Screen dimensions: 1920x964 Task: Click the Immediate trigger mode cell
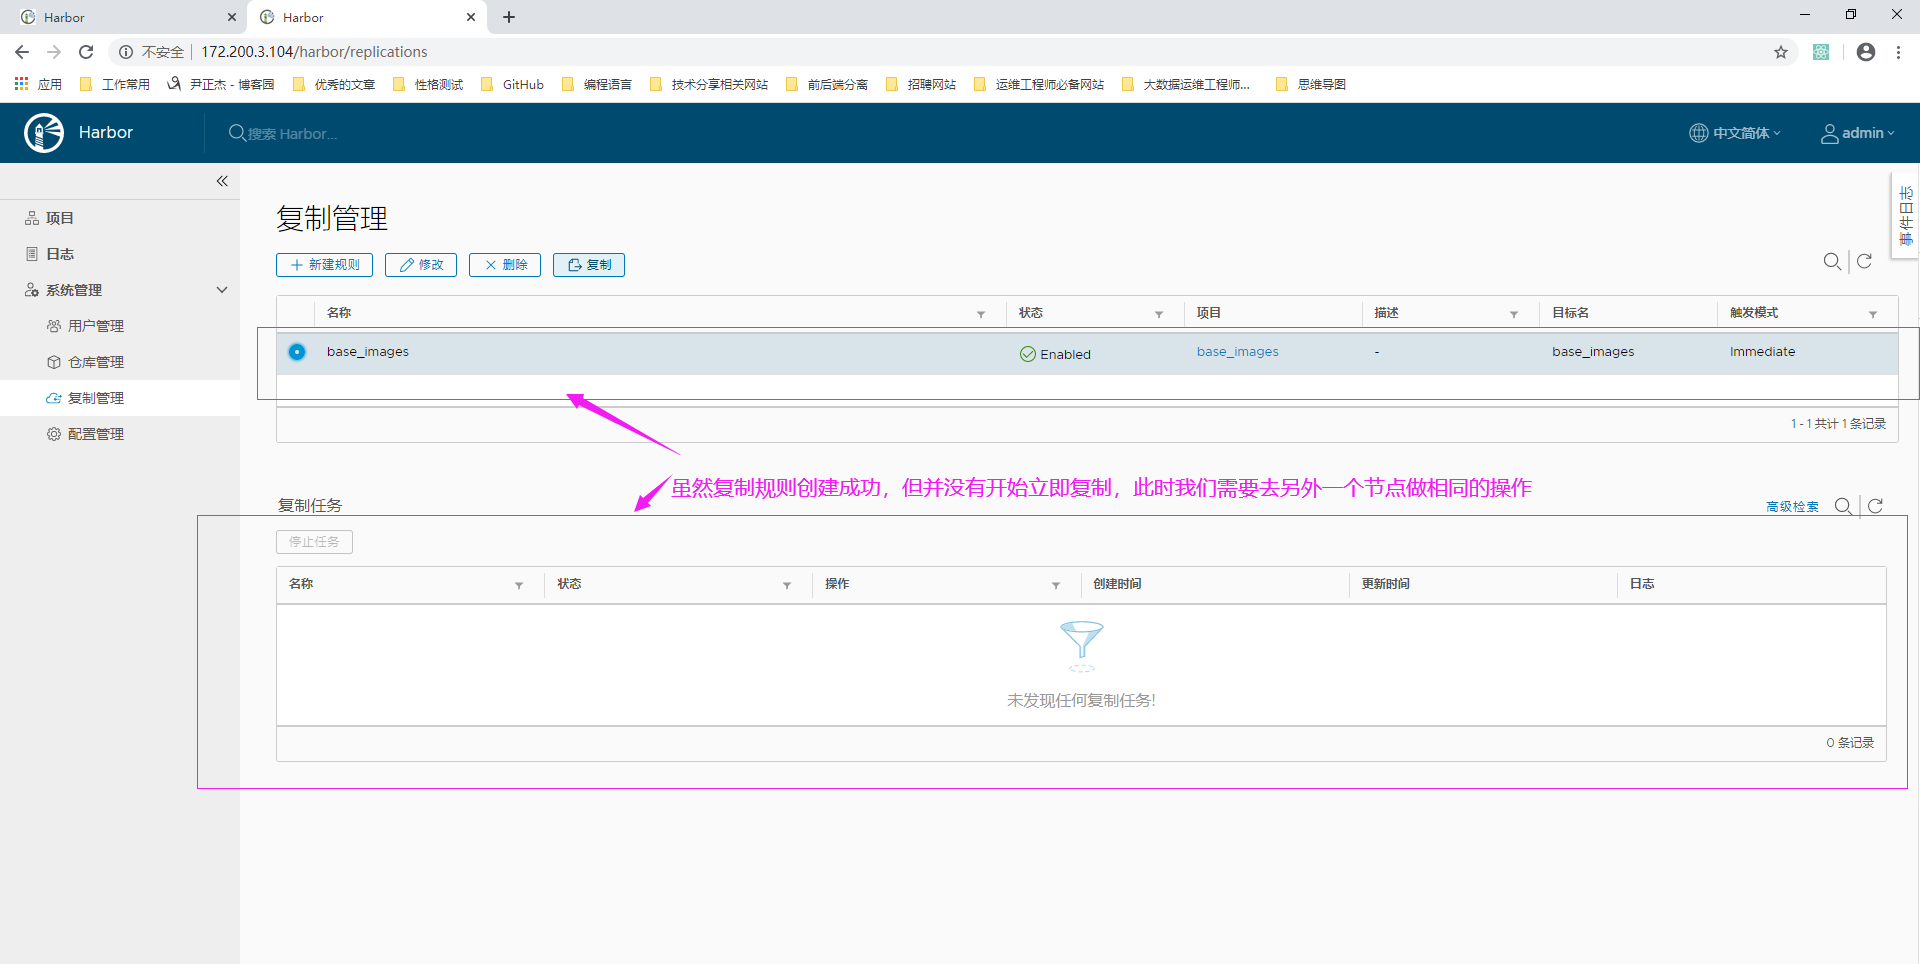(1762, 352)
